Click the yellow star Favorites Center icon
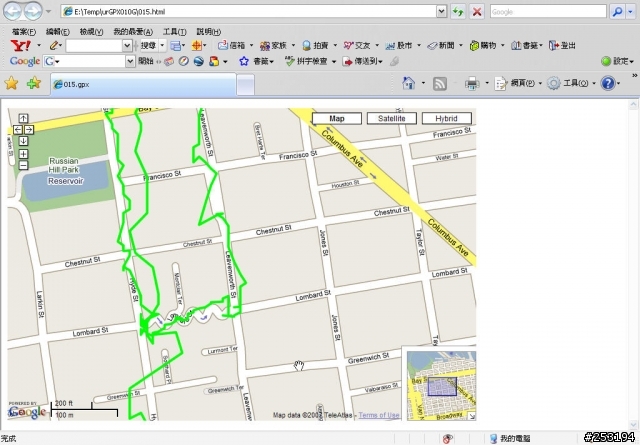 click(x=11, y=83)
